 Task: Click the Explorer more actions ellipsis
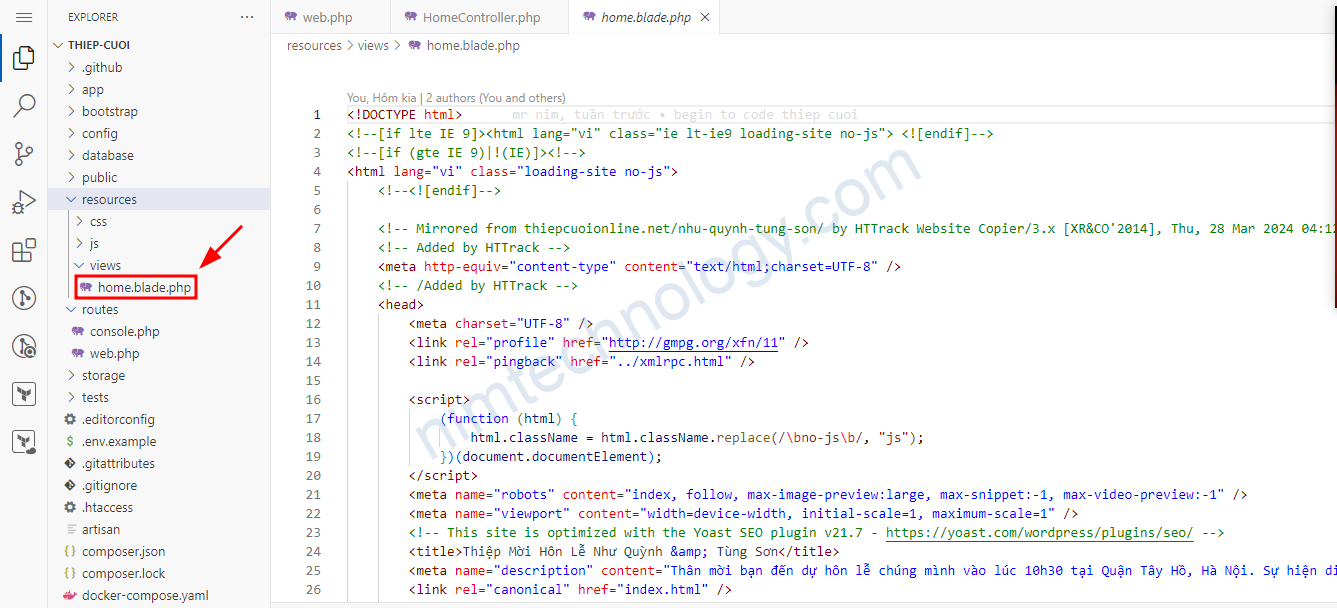click(247, 17)
